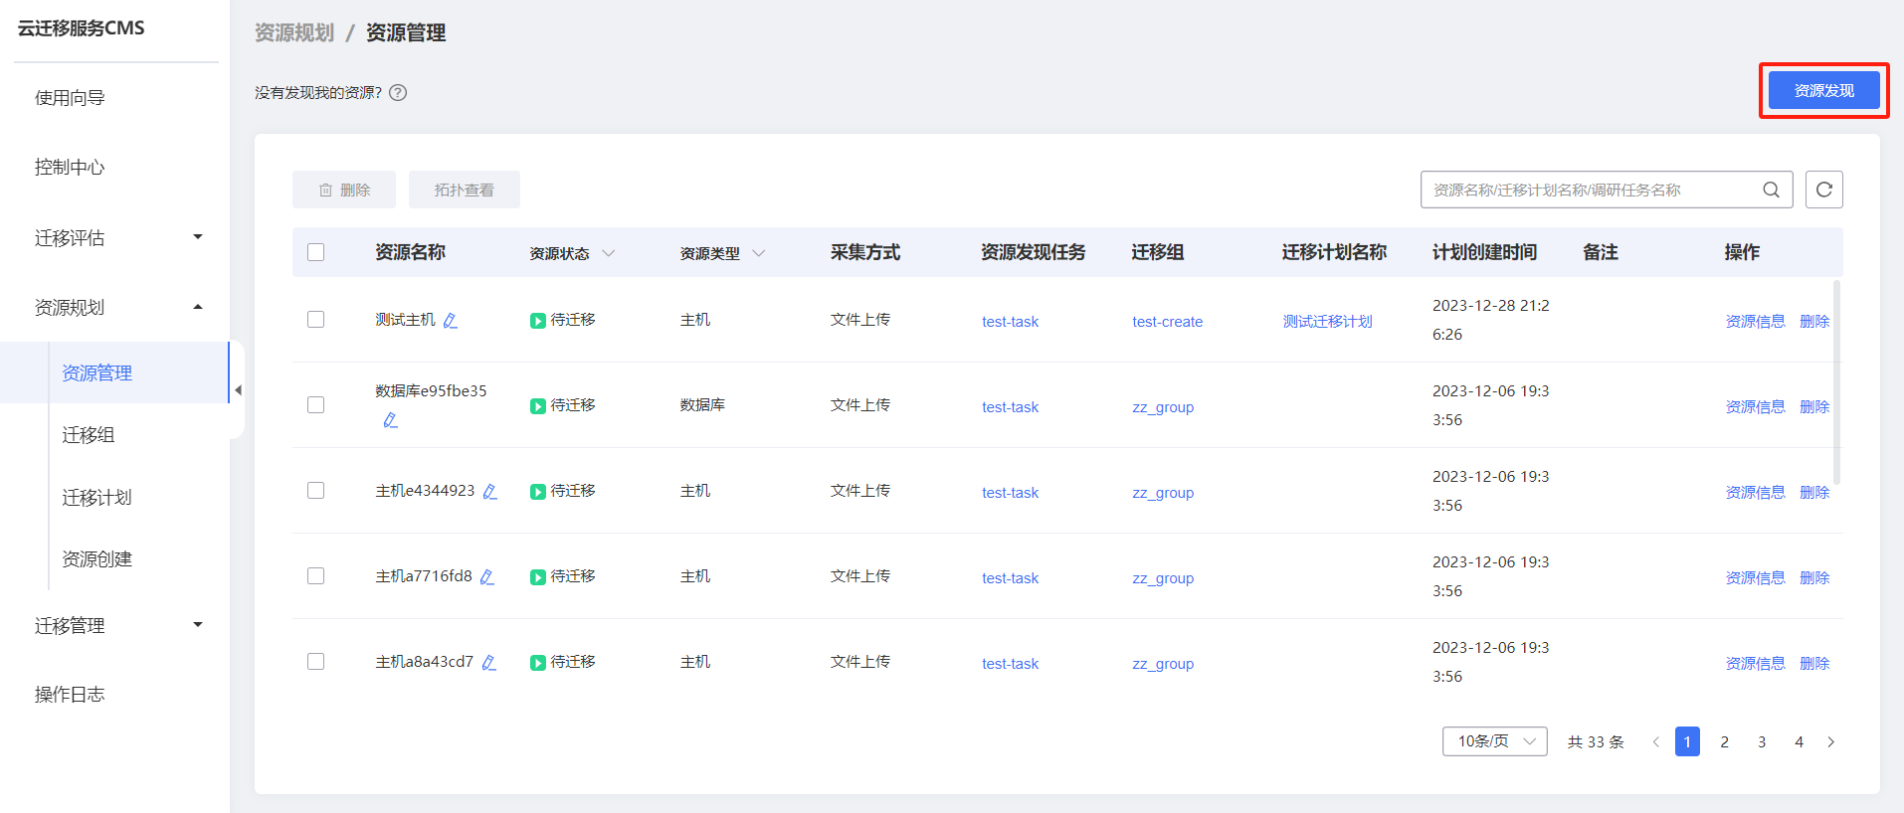Image resolution: width=1904 pixels, height=813 pixels.
Task: Click the help question-mark icon beside 没有发现我的资源
Action: [398, 93]
